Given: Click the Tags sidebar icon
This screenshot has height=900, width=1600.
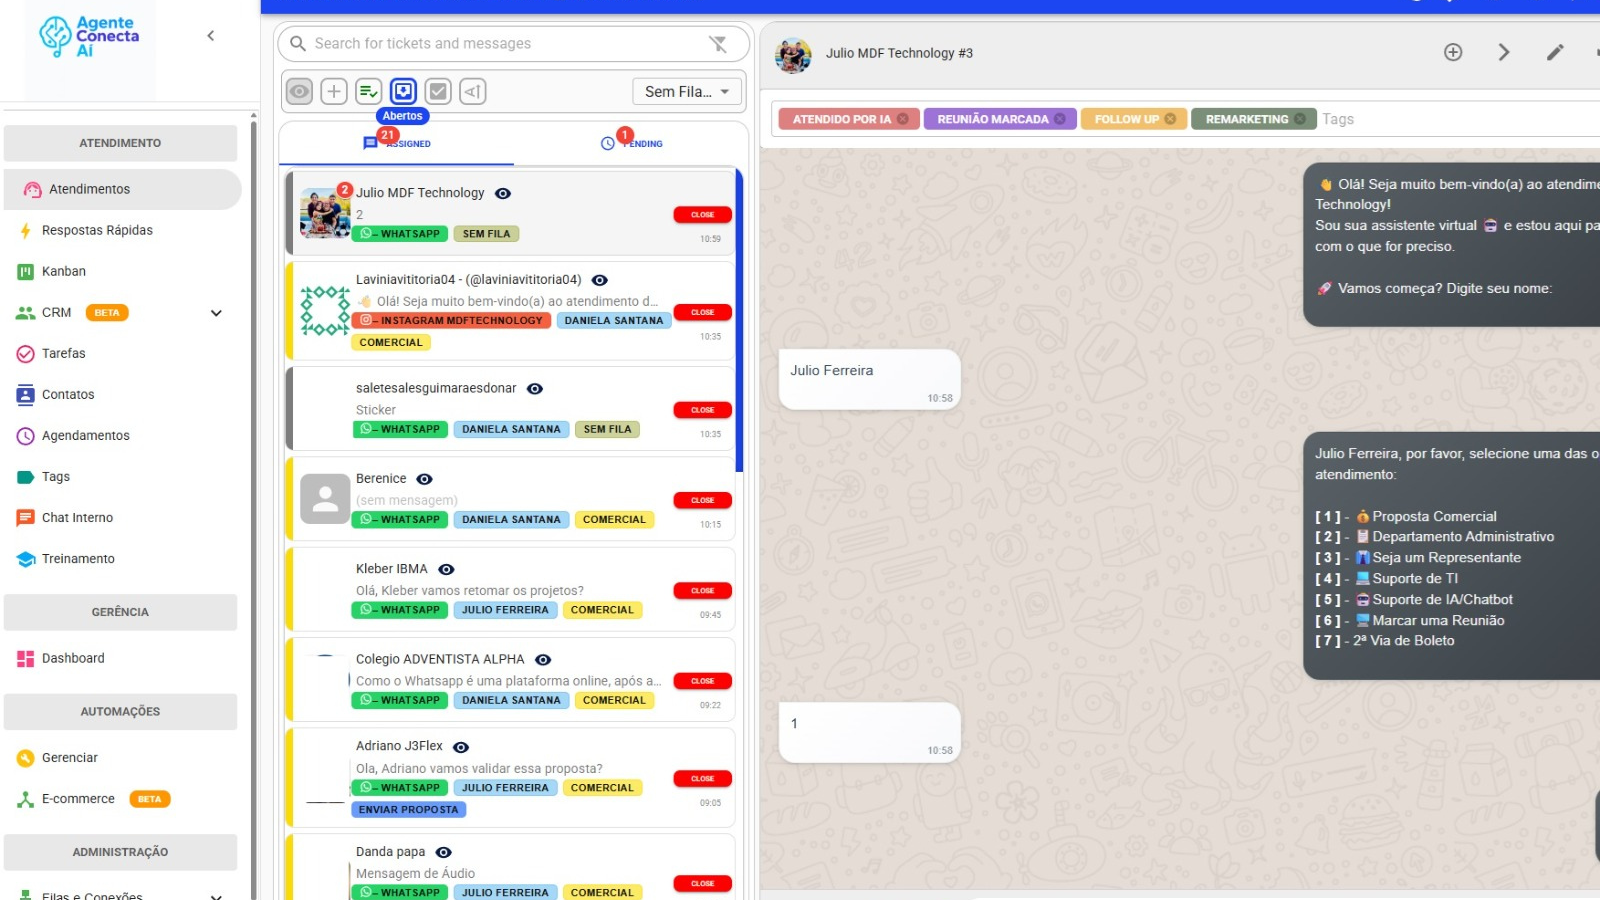Looking at the screenshot, I should [26, 477].
